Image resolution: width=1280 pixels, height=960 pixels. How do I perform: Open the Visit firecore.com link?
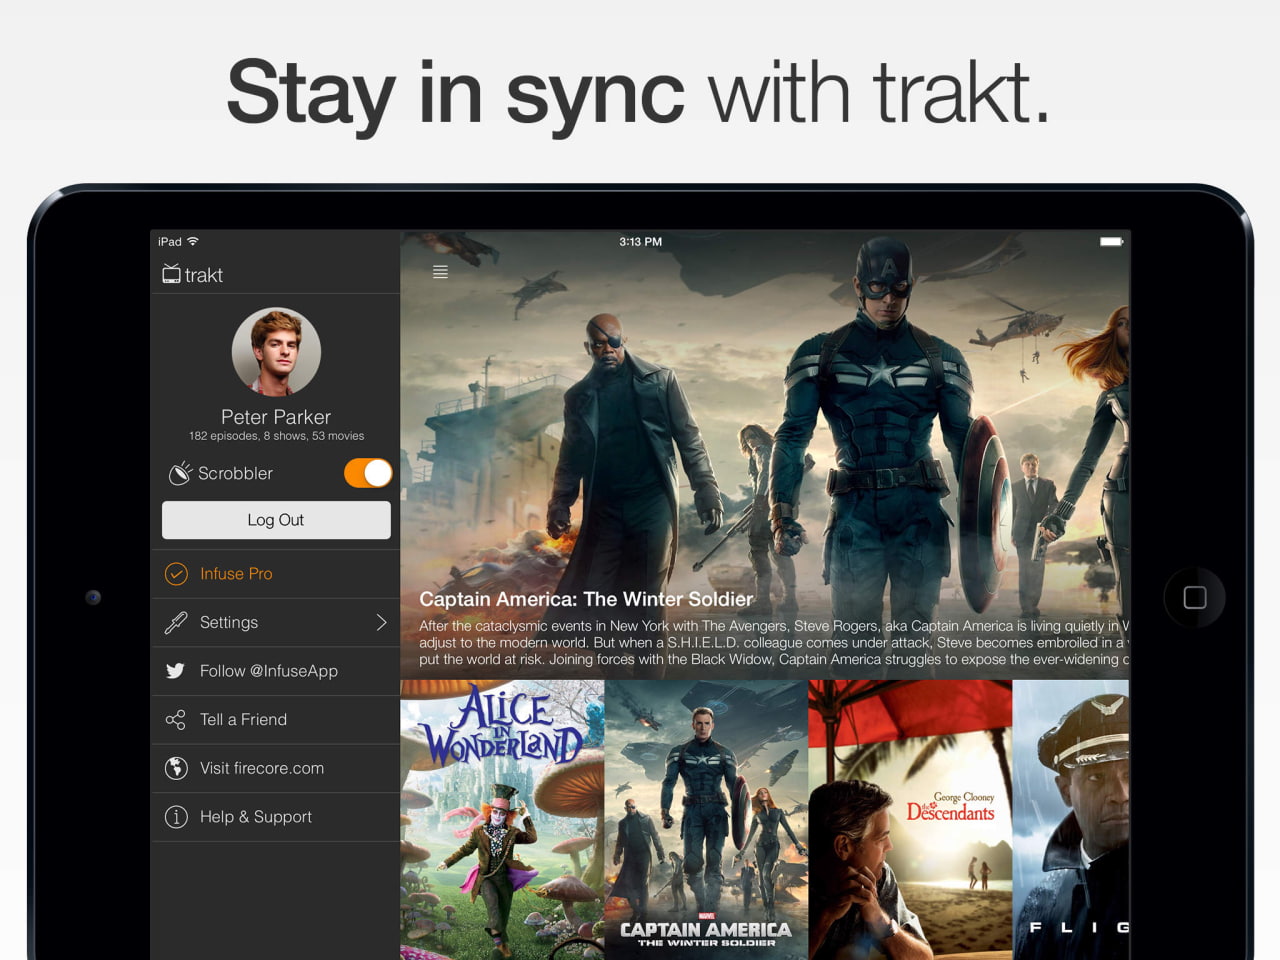click(261, 768)
